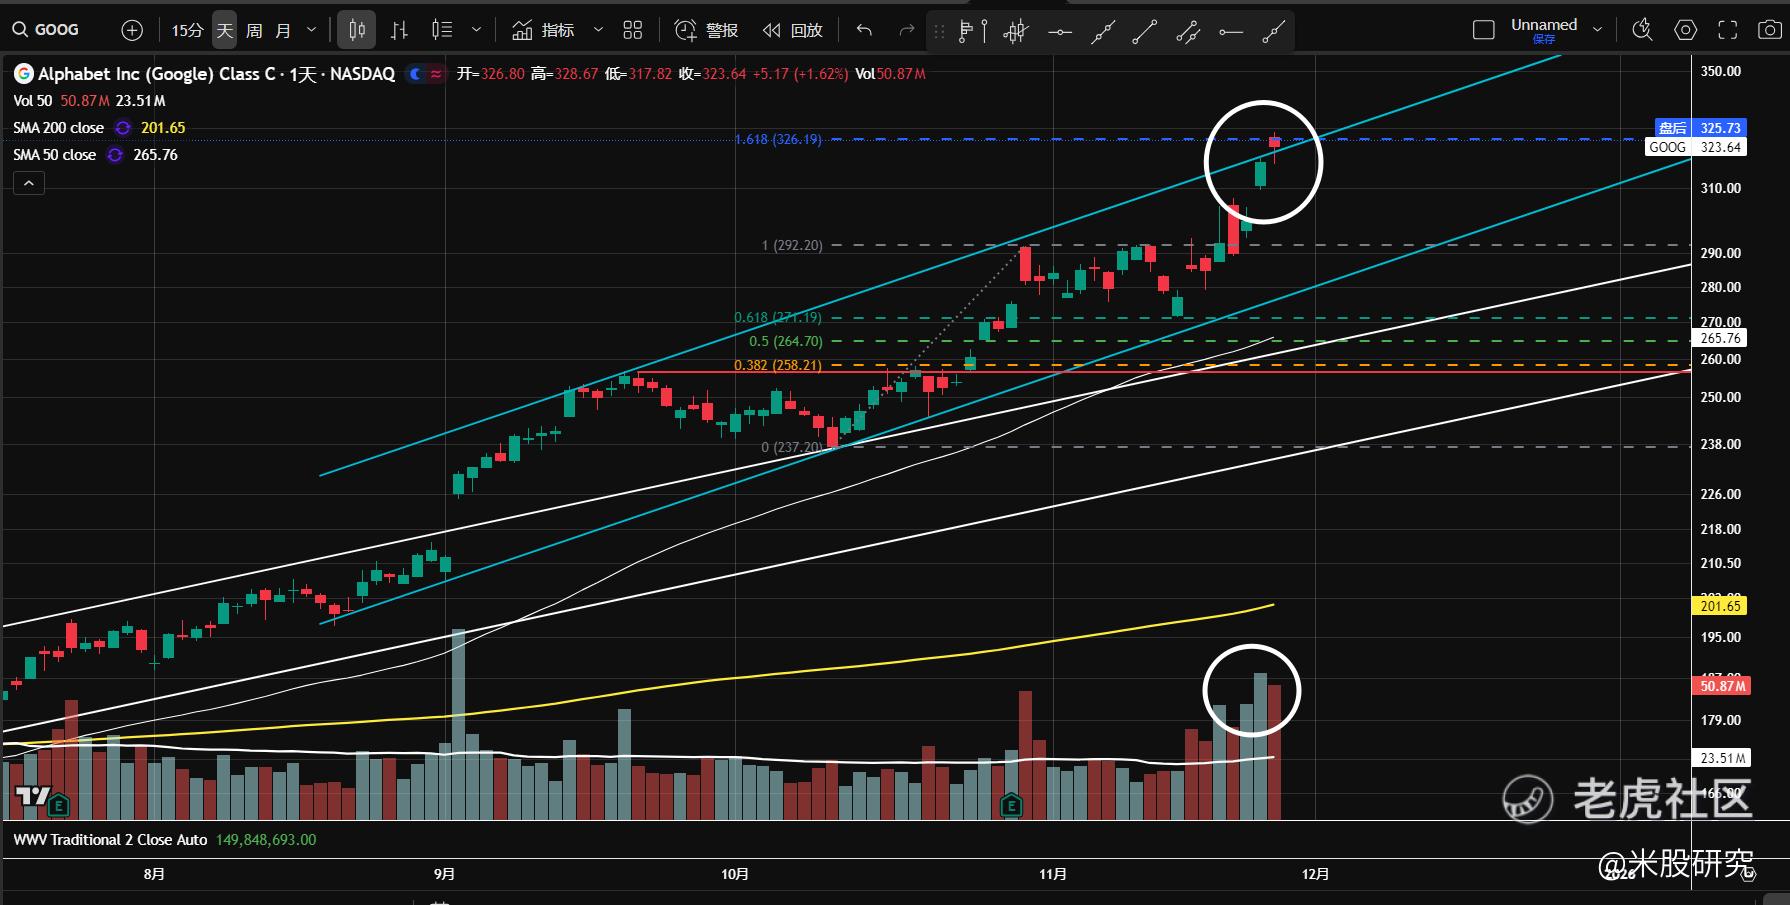The width and height of the screenshot is (1790, 905).
Task: Select the 月 monthly interval
Action: (x=283, y=30)
